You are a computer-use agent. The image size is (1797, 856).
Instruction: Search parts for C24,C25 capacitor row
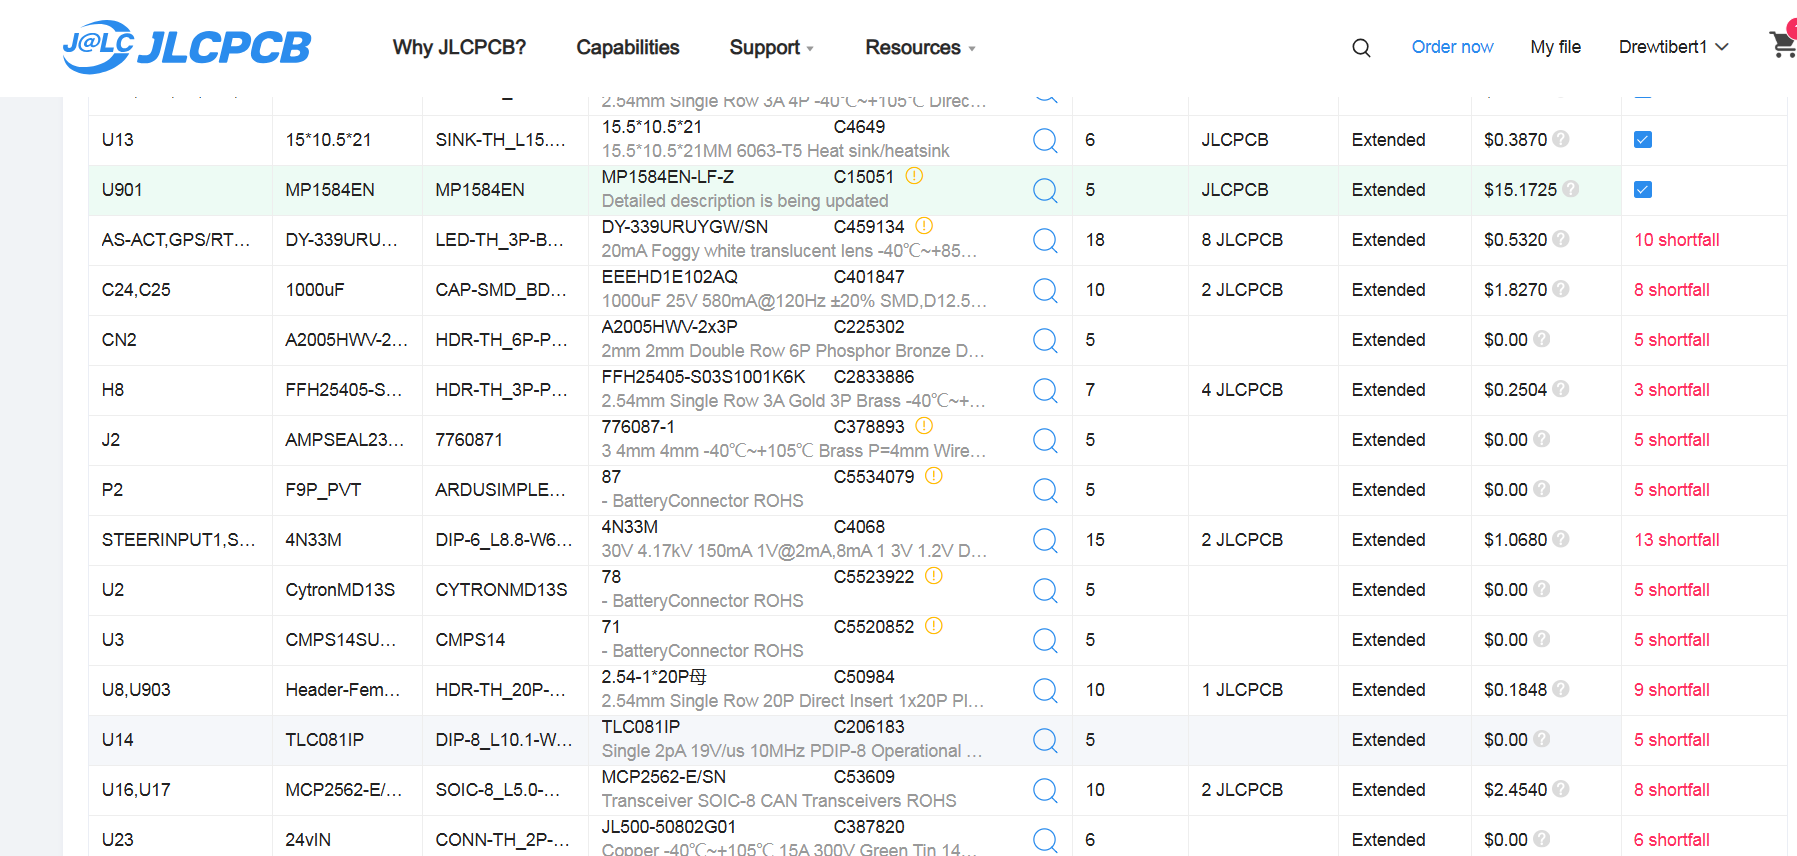[x=1045, y=290]
